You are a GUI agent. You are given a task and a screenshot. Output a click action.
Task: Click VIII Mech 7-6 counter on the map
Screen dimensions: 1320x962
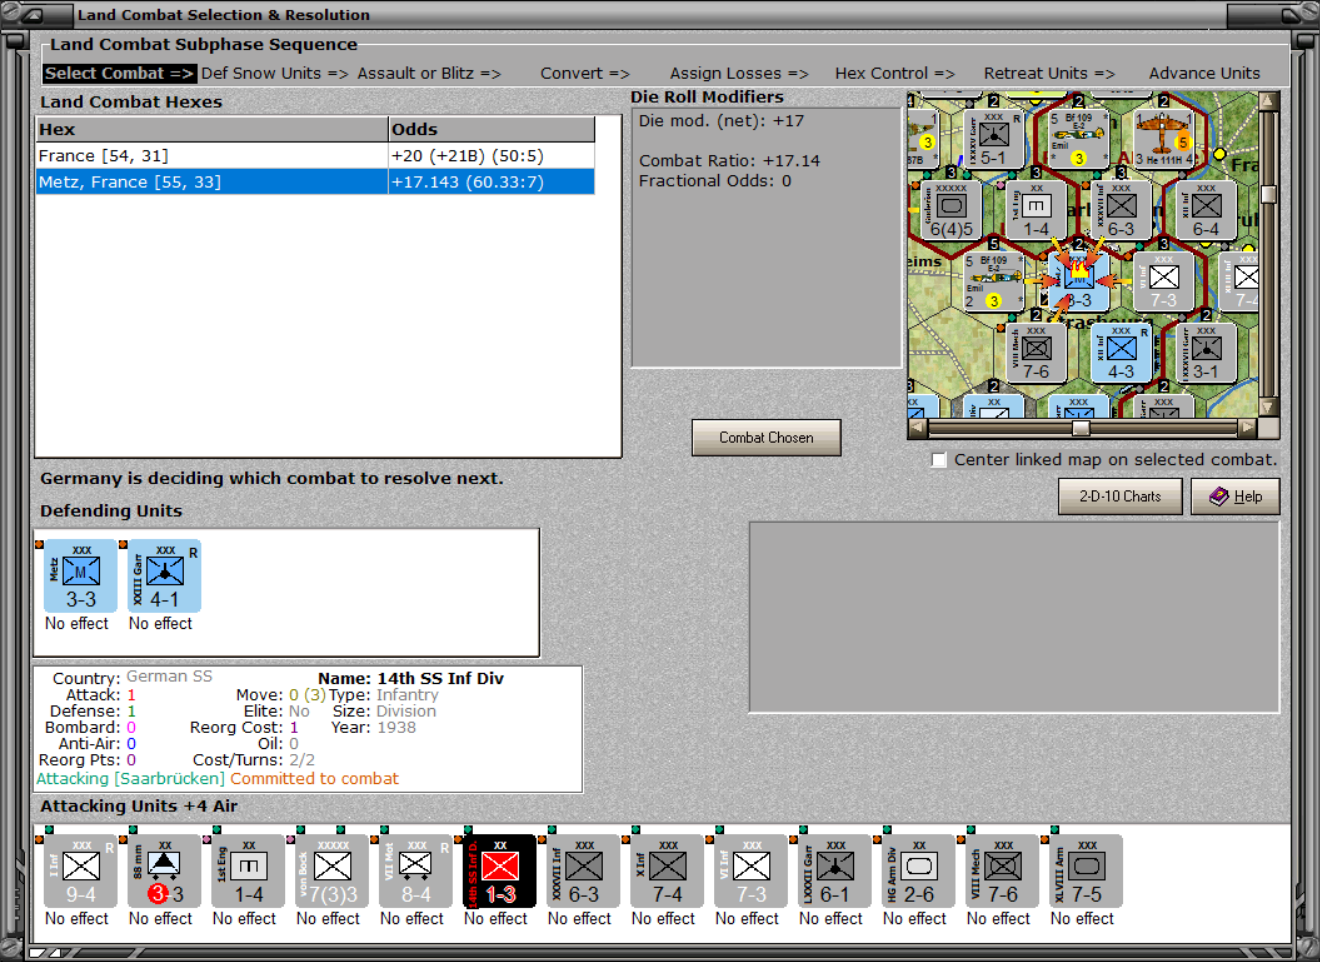coord(1036,354)
